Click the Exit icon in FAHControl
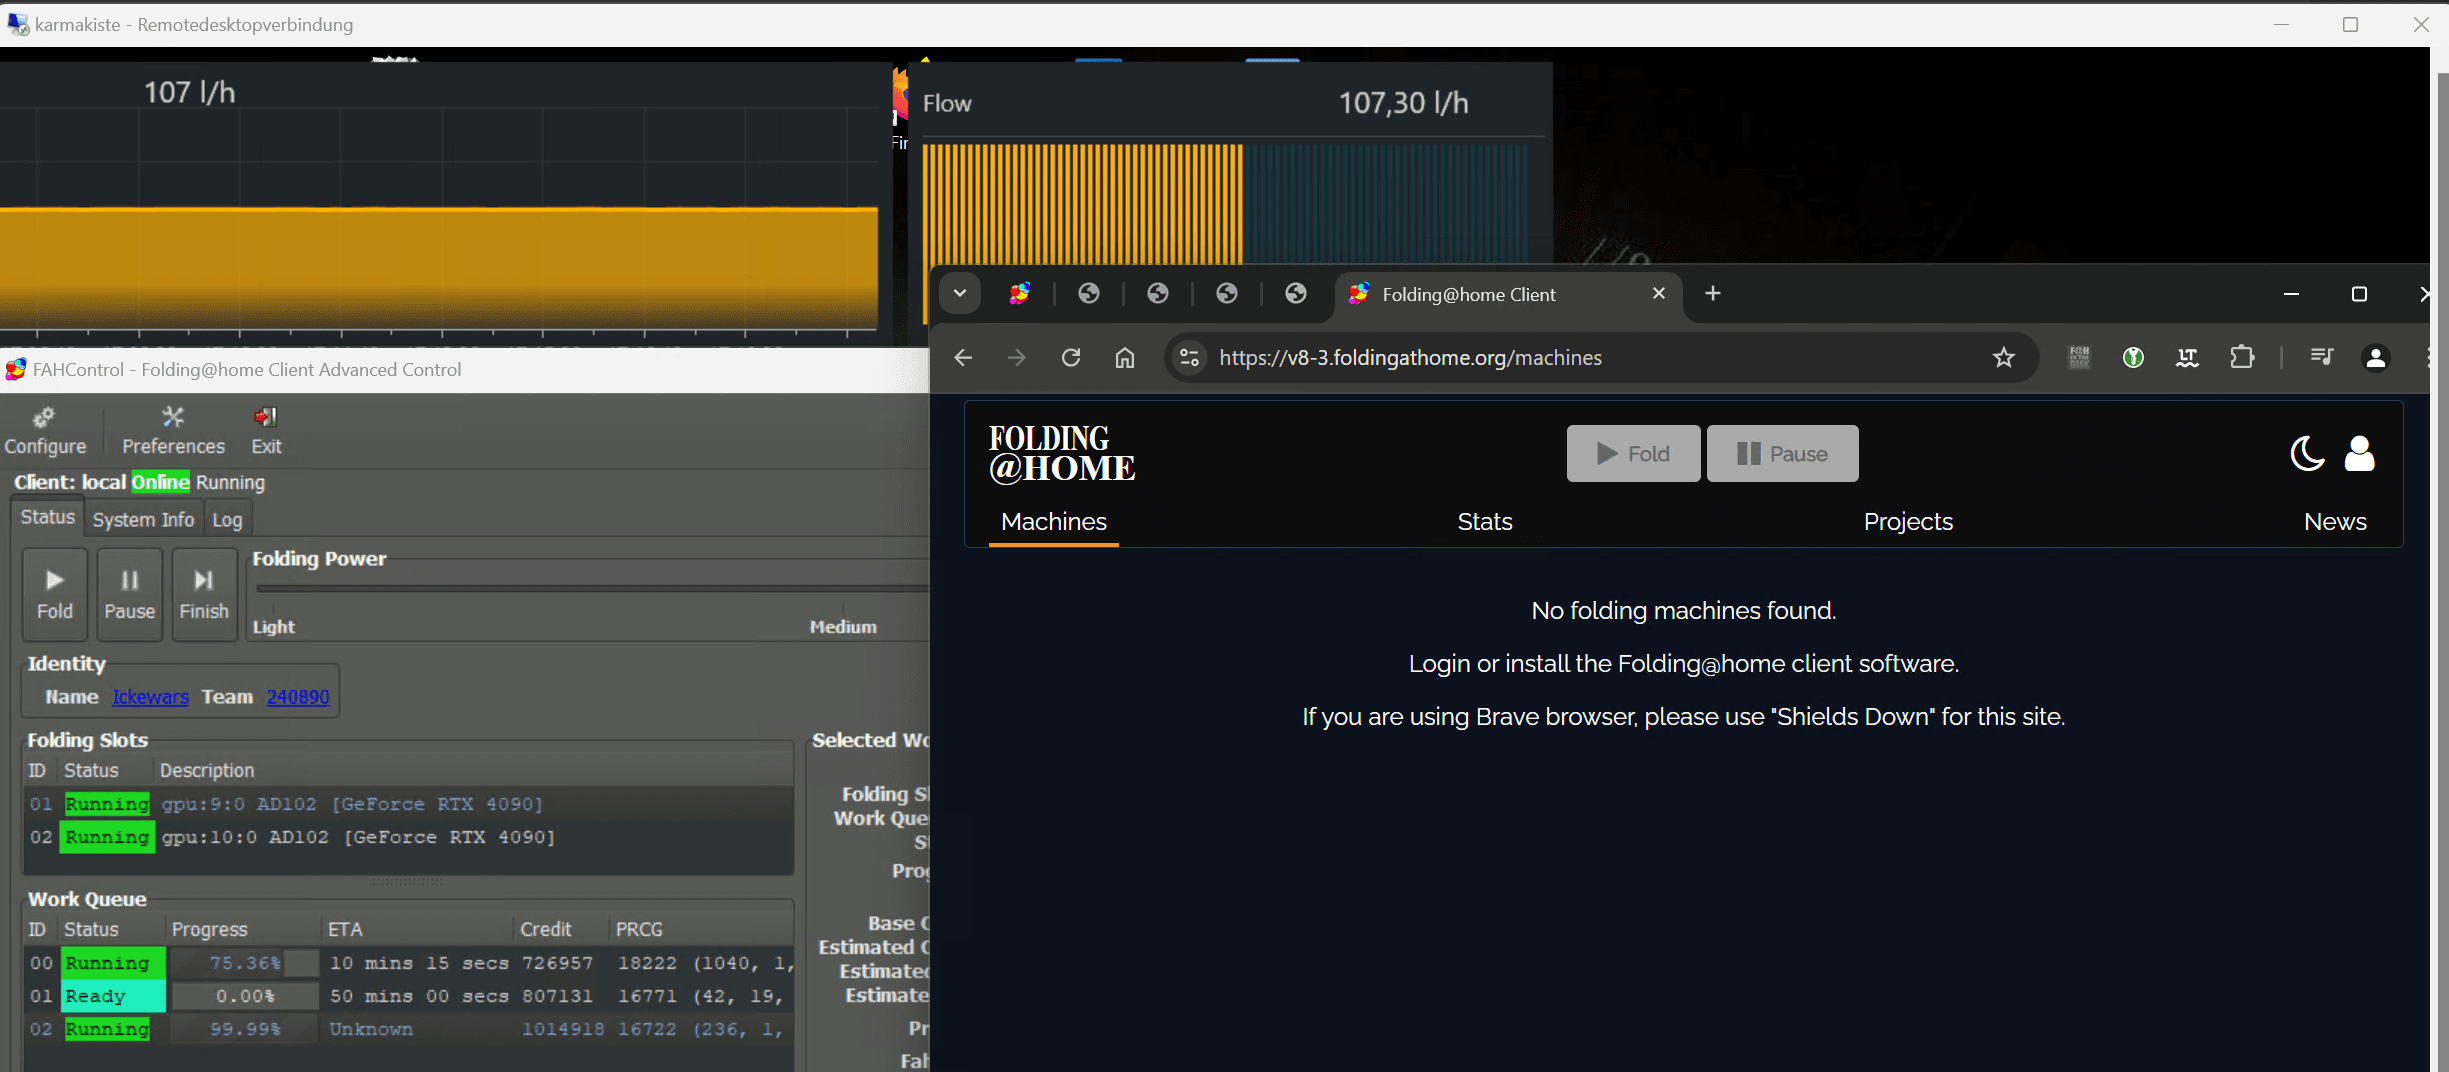 click(266, 431)
